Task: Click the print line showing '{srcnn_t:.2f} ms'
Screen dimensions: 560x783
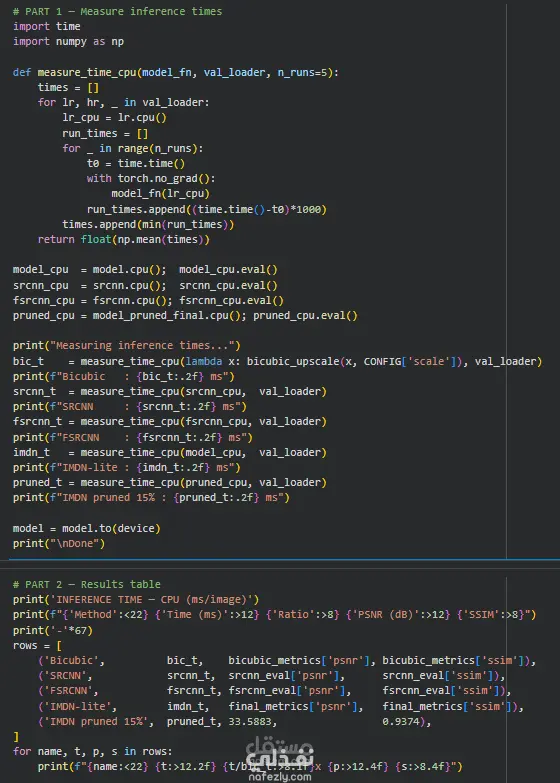Action: (129, 406)
